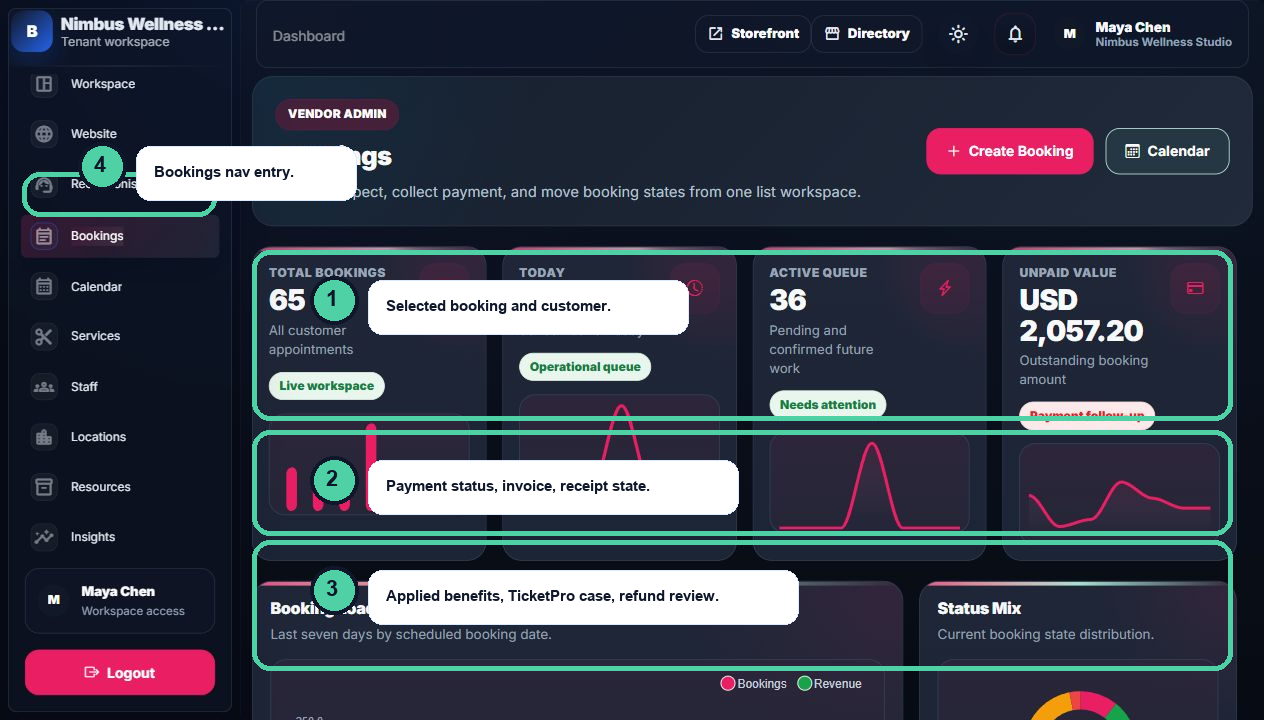This screenshot has width=1264, height=720.
Task: Click the Insights chart icon
Action: [44, 537]
